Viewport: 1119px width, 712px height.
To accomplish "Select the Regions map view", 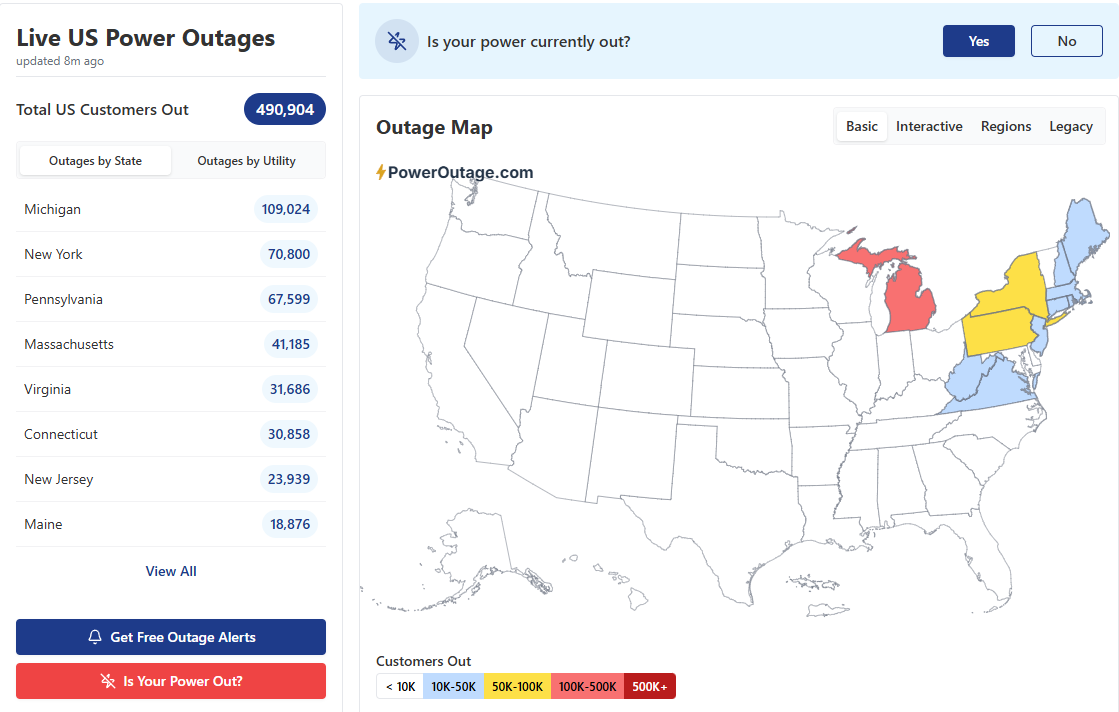I will pos(1006,126).
